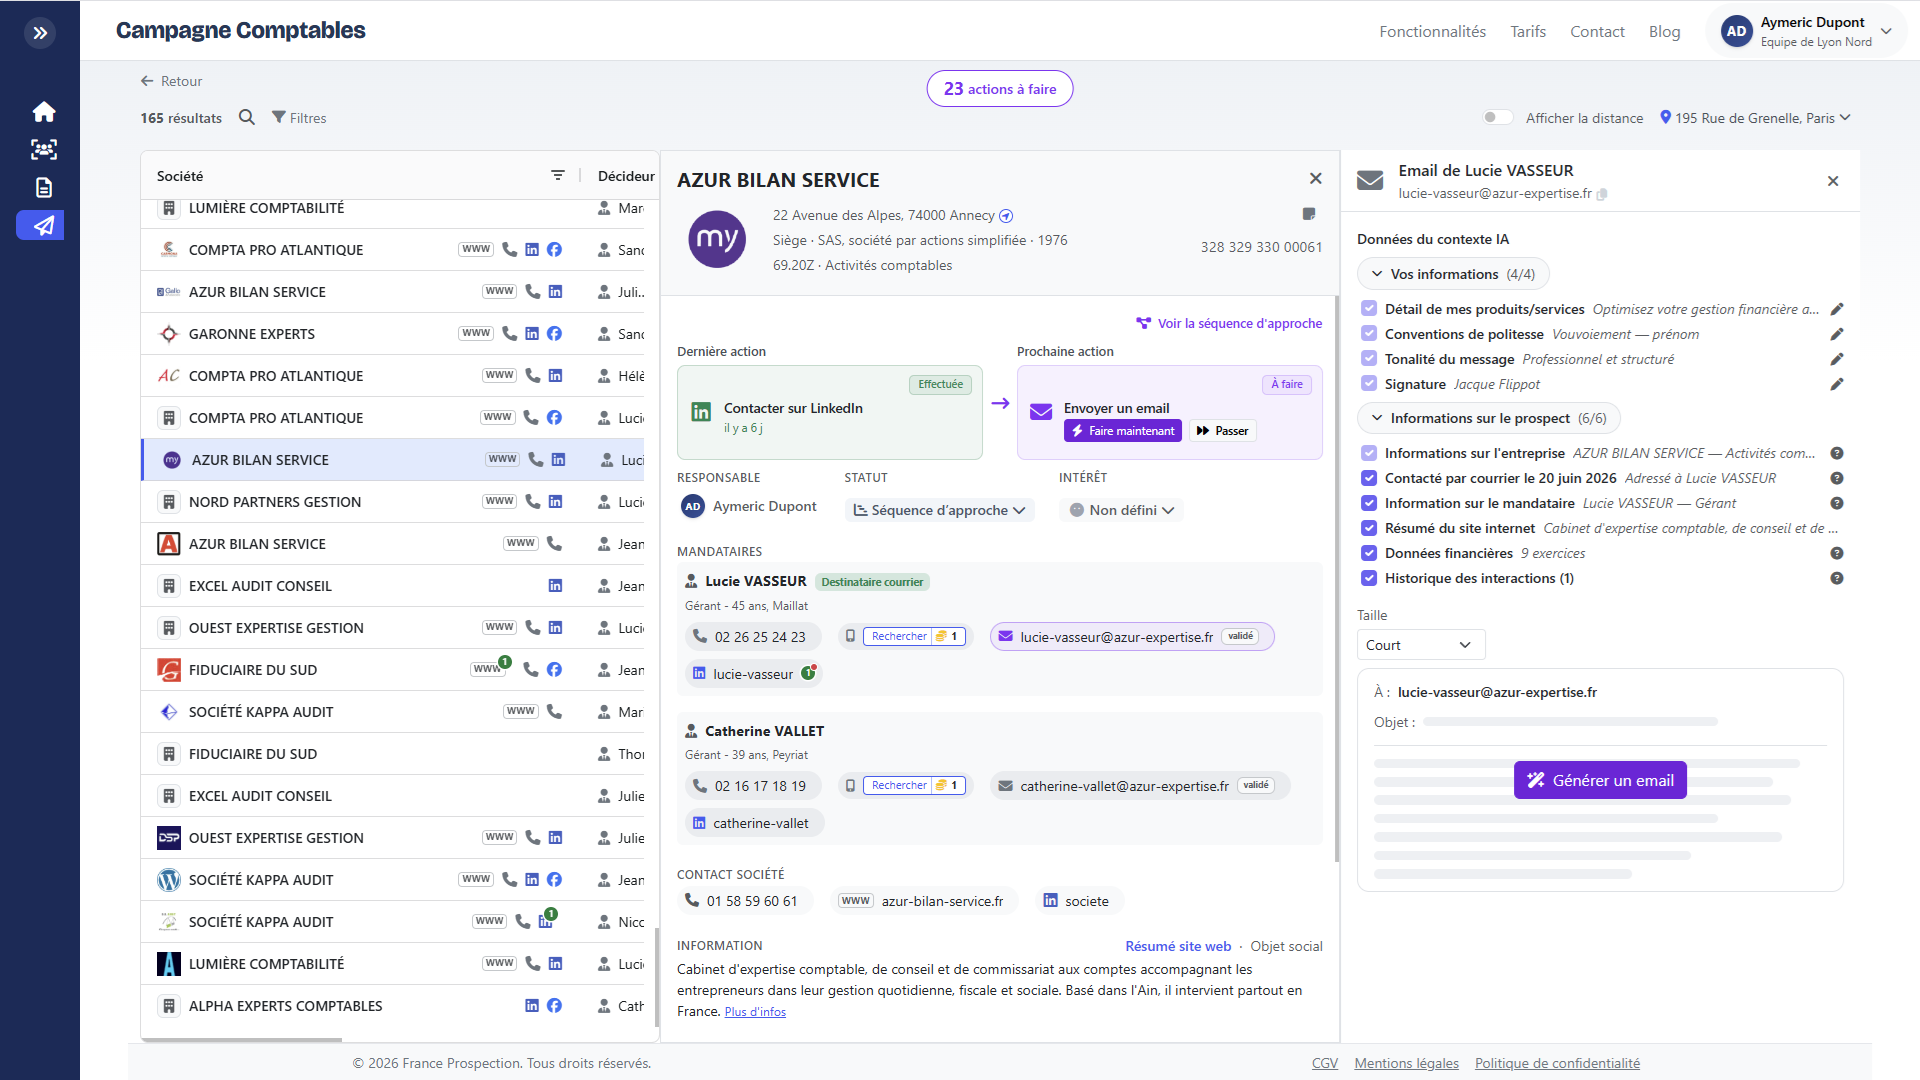Open the Tarifs menu item

1527,31
